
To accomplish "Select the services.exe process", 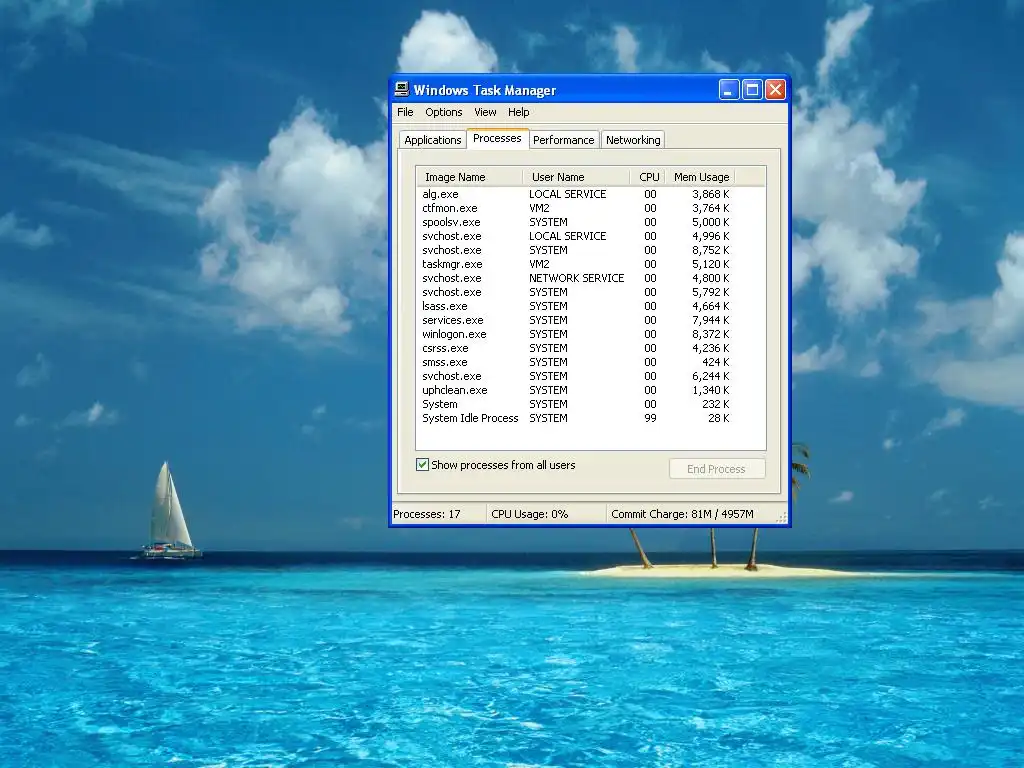I will click(x=590, y=320).
